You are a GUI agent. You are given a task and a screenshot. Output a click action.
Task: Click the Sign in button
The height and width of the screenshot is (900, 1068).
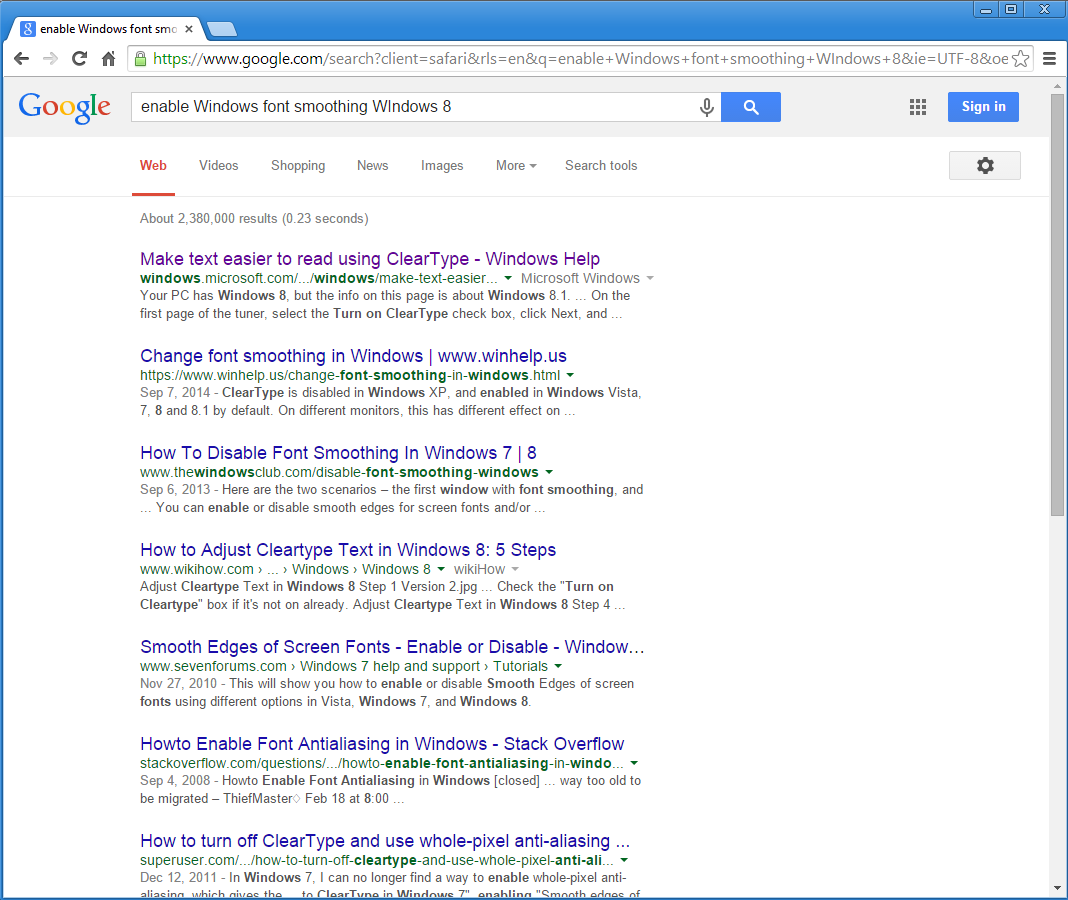[983, 107]
